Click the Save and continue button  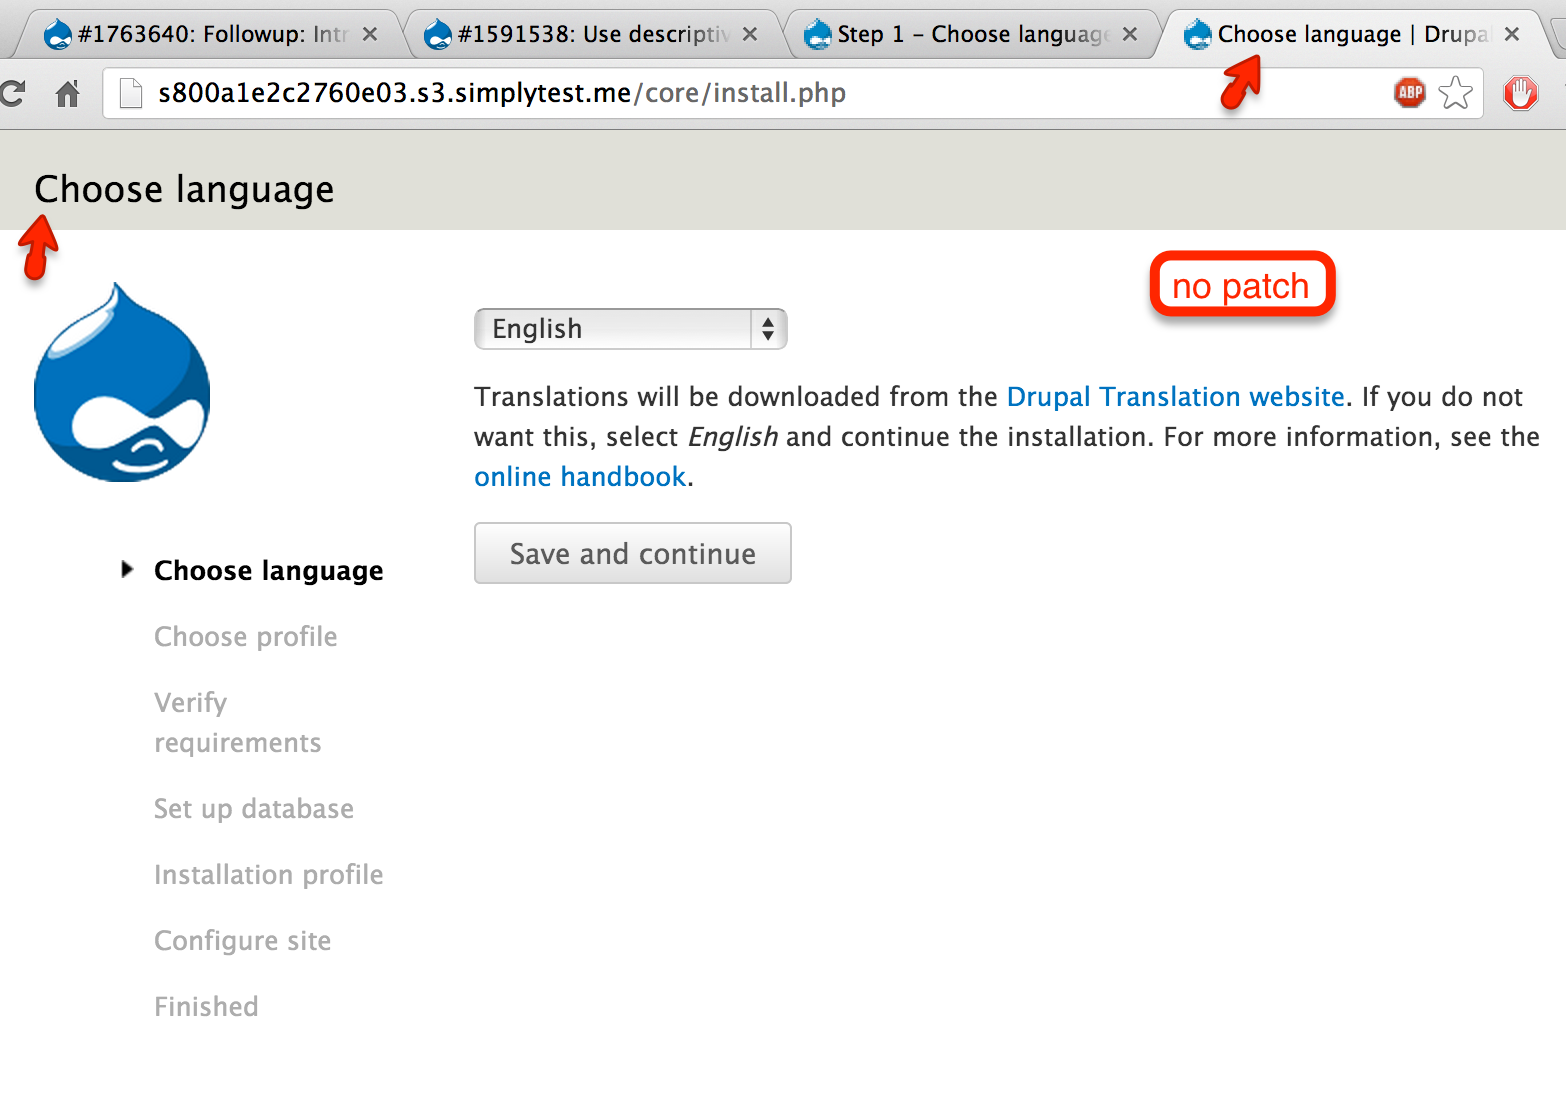[633, 553]
